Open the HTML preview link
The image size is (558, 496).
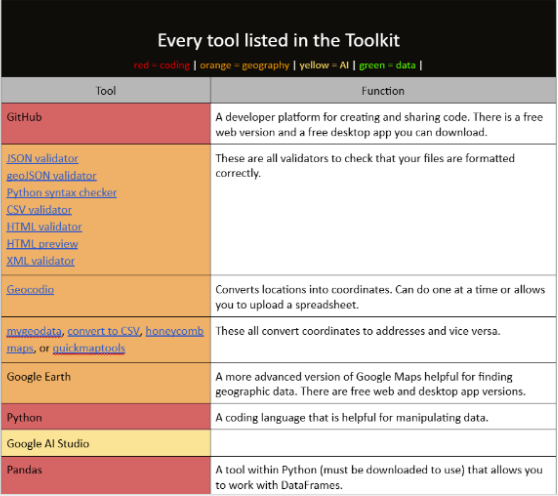42,244
